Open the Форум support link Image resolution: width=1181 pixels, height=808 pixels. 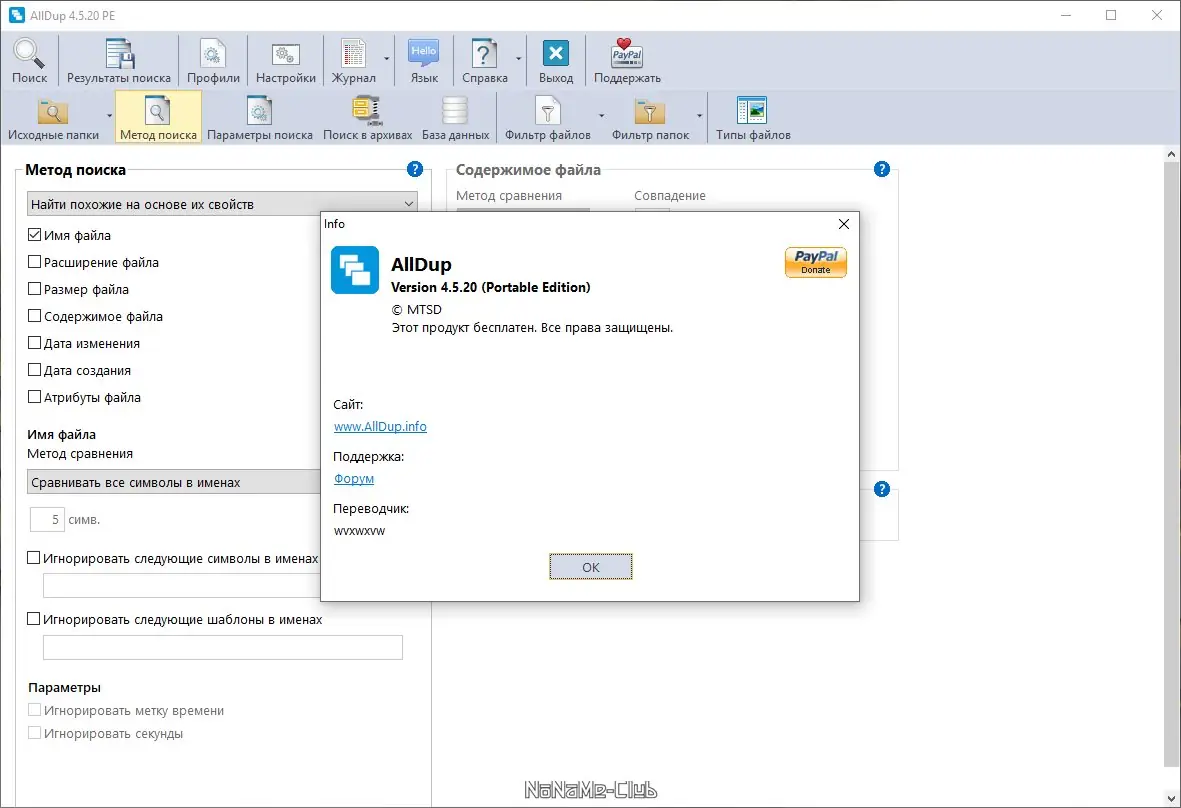click(354, 478)
